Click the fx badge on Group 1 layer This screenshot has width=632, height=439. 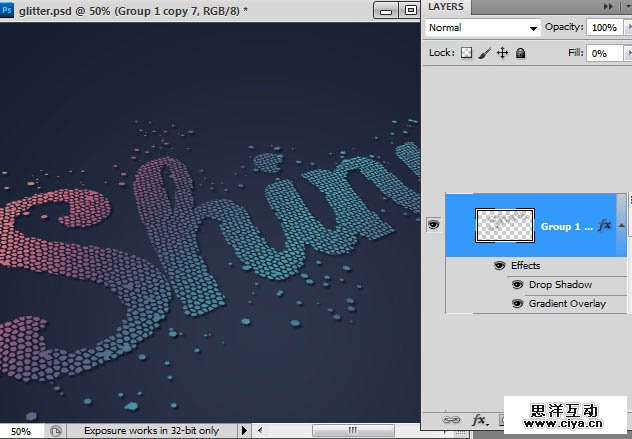click(x=605, y=226)
